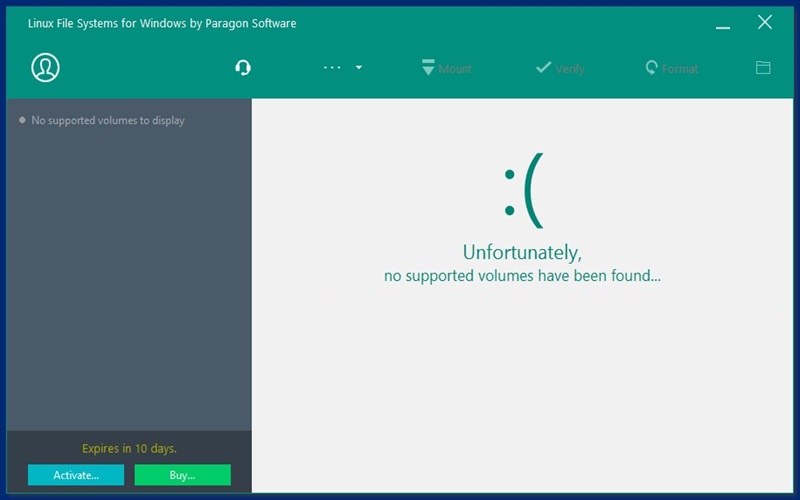Click the 'Unfortunately,' message heading
This screenshot has height=500, width=800.
(522, 252)
